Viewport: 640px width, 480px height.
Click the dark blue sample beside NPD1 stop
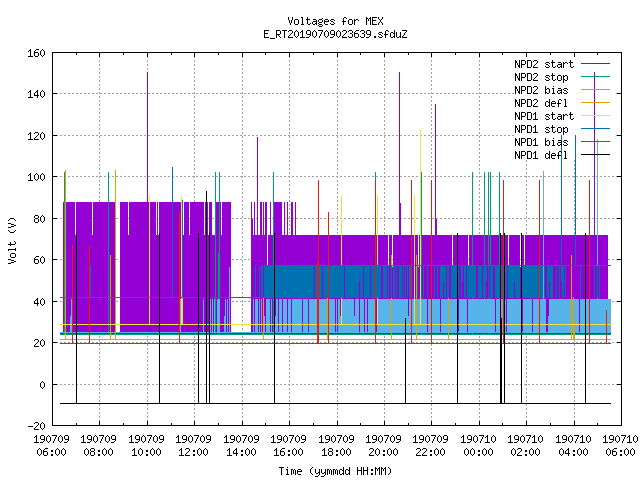click(596, 129)
